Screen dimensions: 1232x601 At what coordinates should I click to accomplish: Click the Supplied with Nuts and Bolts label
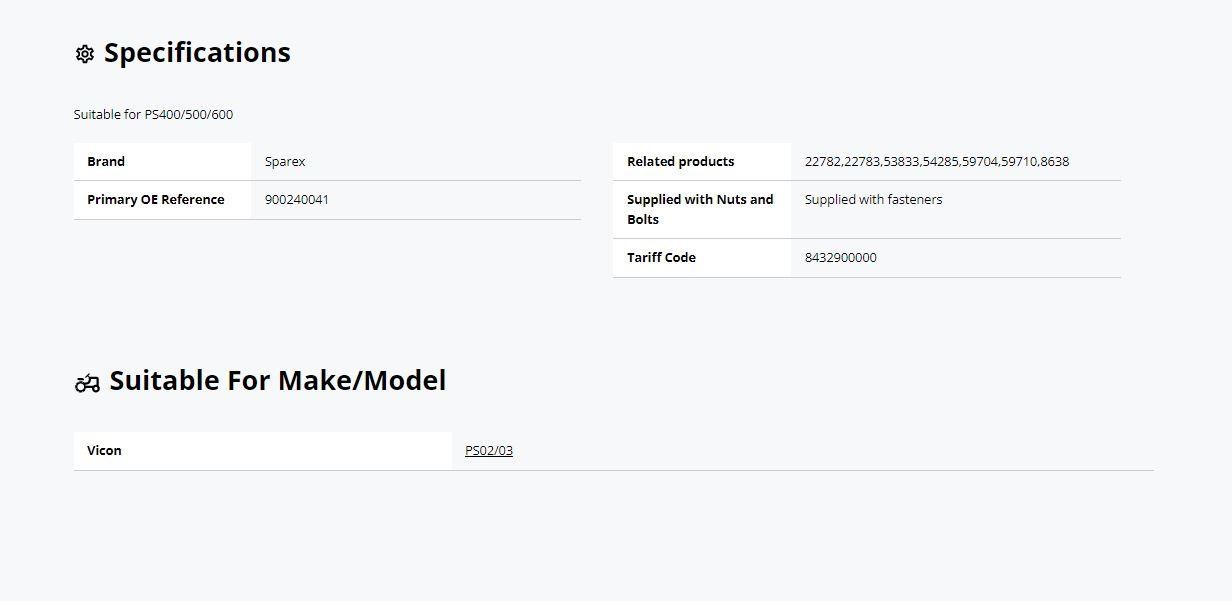tap(701, 210)
